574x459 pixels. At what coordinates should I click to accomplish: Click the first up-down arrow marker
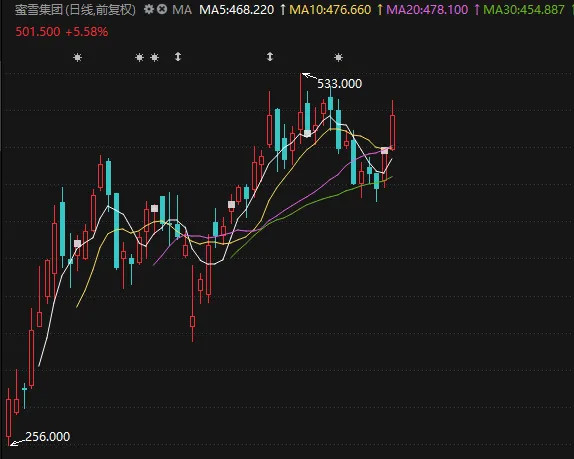tap(178, 57)
